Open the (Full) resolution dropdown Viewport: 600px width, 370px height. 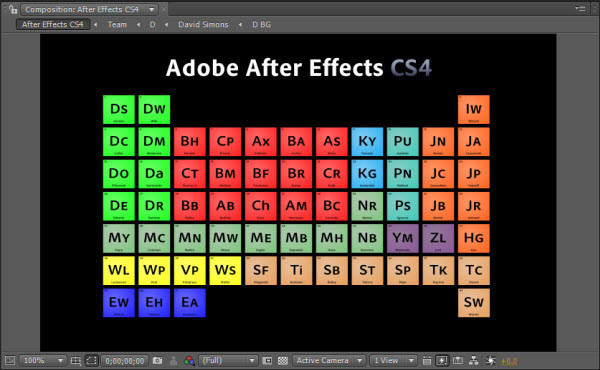click(228, 360)
